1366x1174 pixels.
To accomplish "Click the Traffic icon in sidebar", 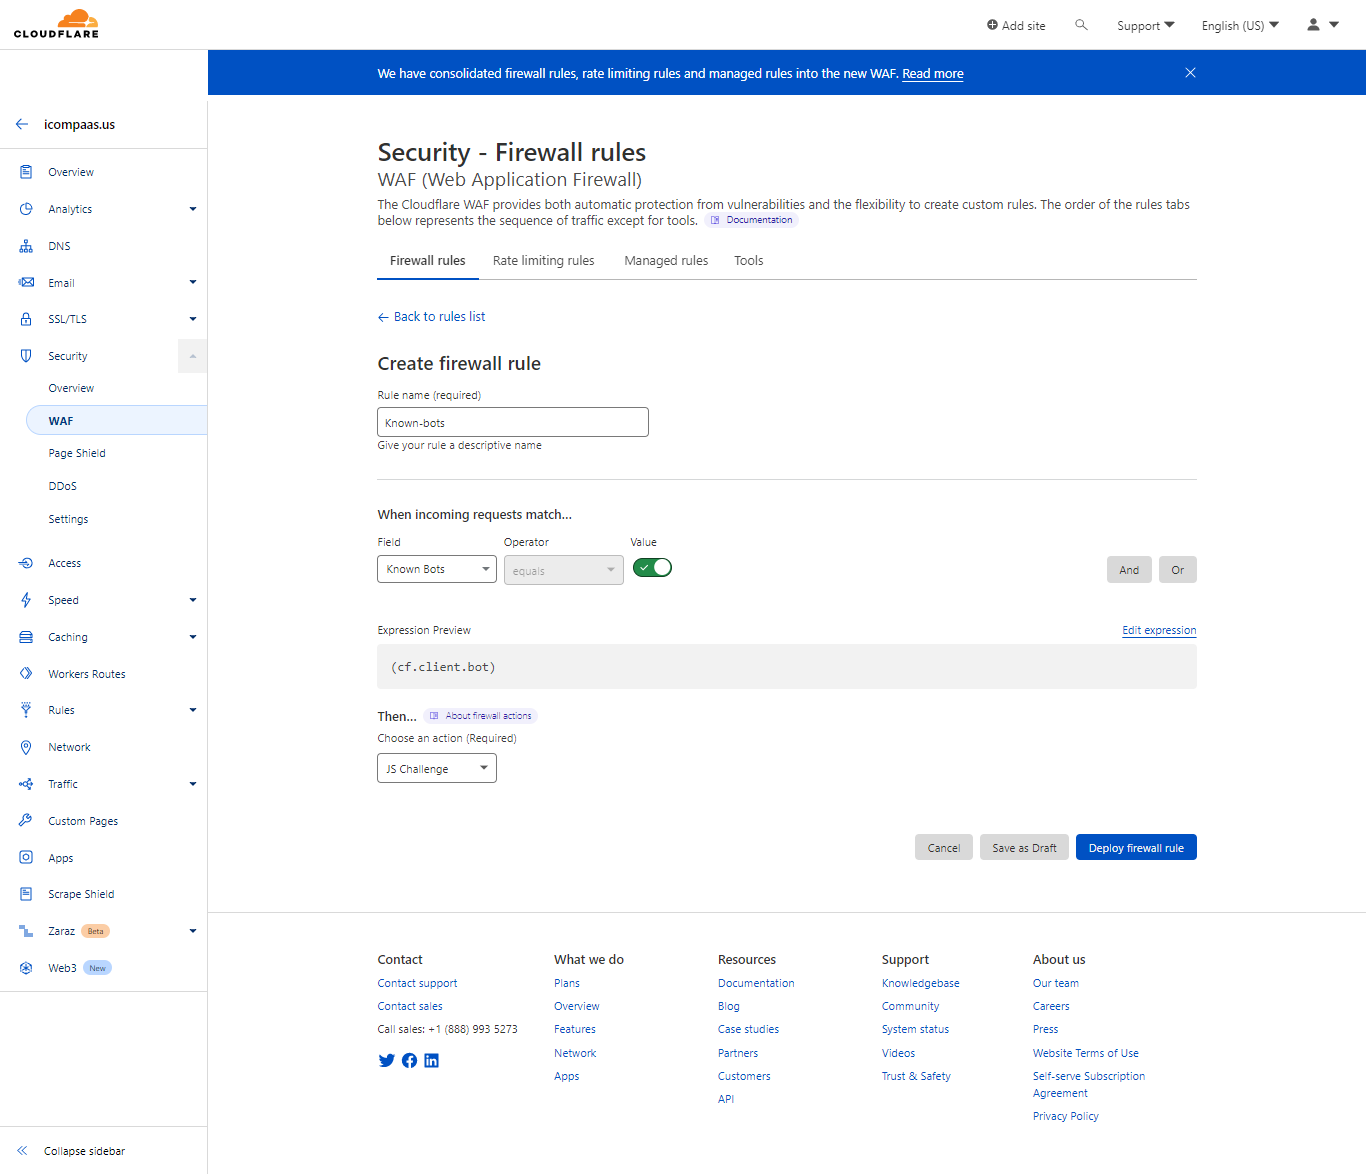I will (26, 784).
